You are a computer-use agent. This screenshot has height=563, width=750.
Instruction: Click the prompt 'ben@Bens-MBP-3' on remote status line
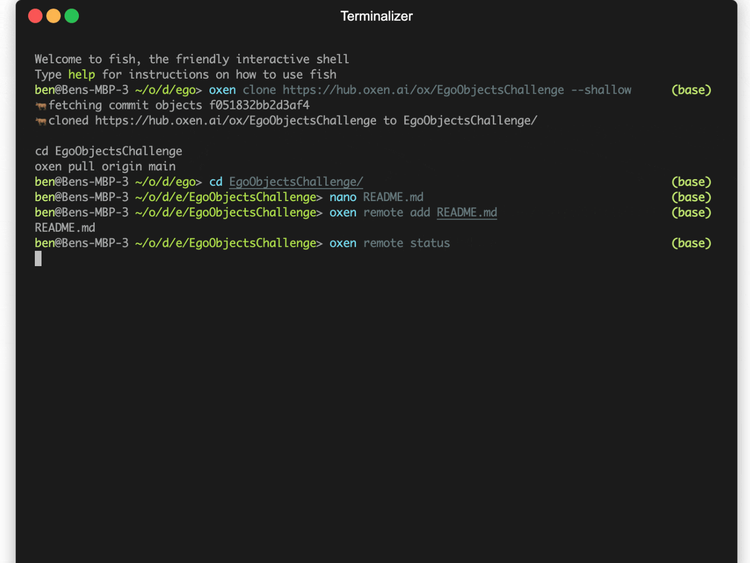coord(82,243)
